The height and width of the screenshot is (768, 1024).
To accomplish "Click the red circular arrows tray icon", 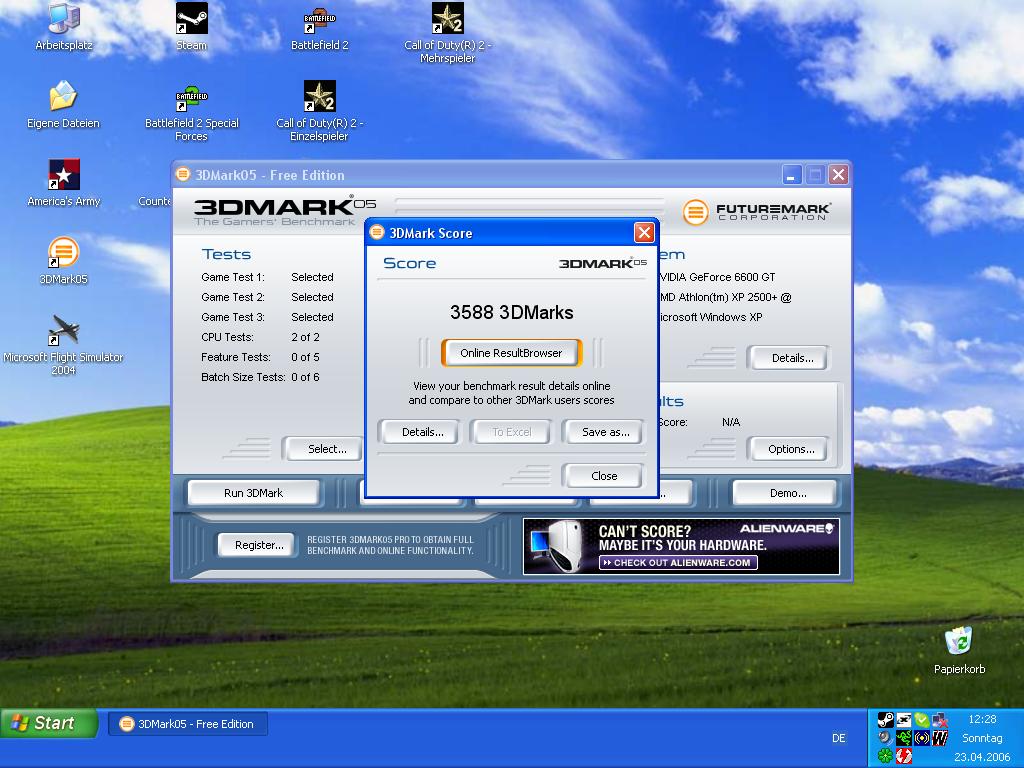I will pyautogui.click(x=904, y=756).
